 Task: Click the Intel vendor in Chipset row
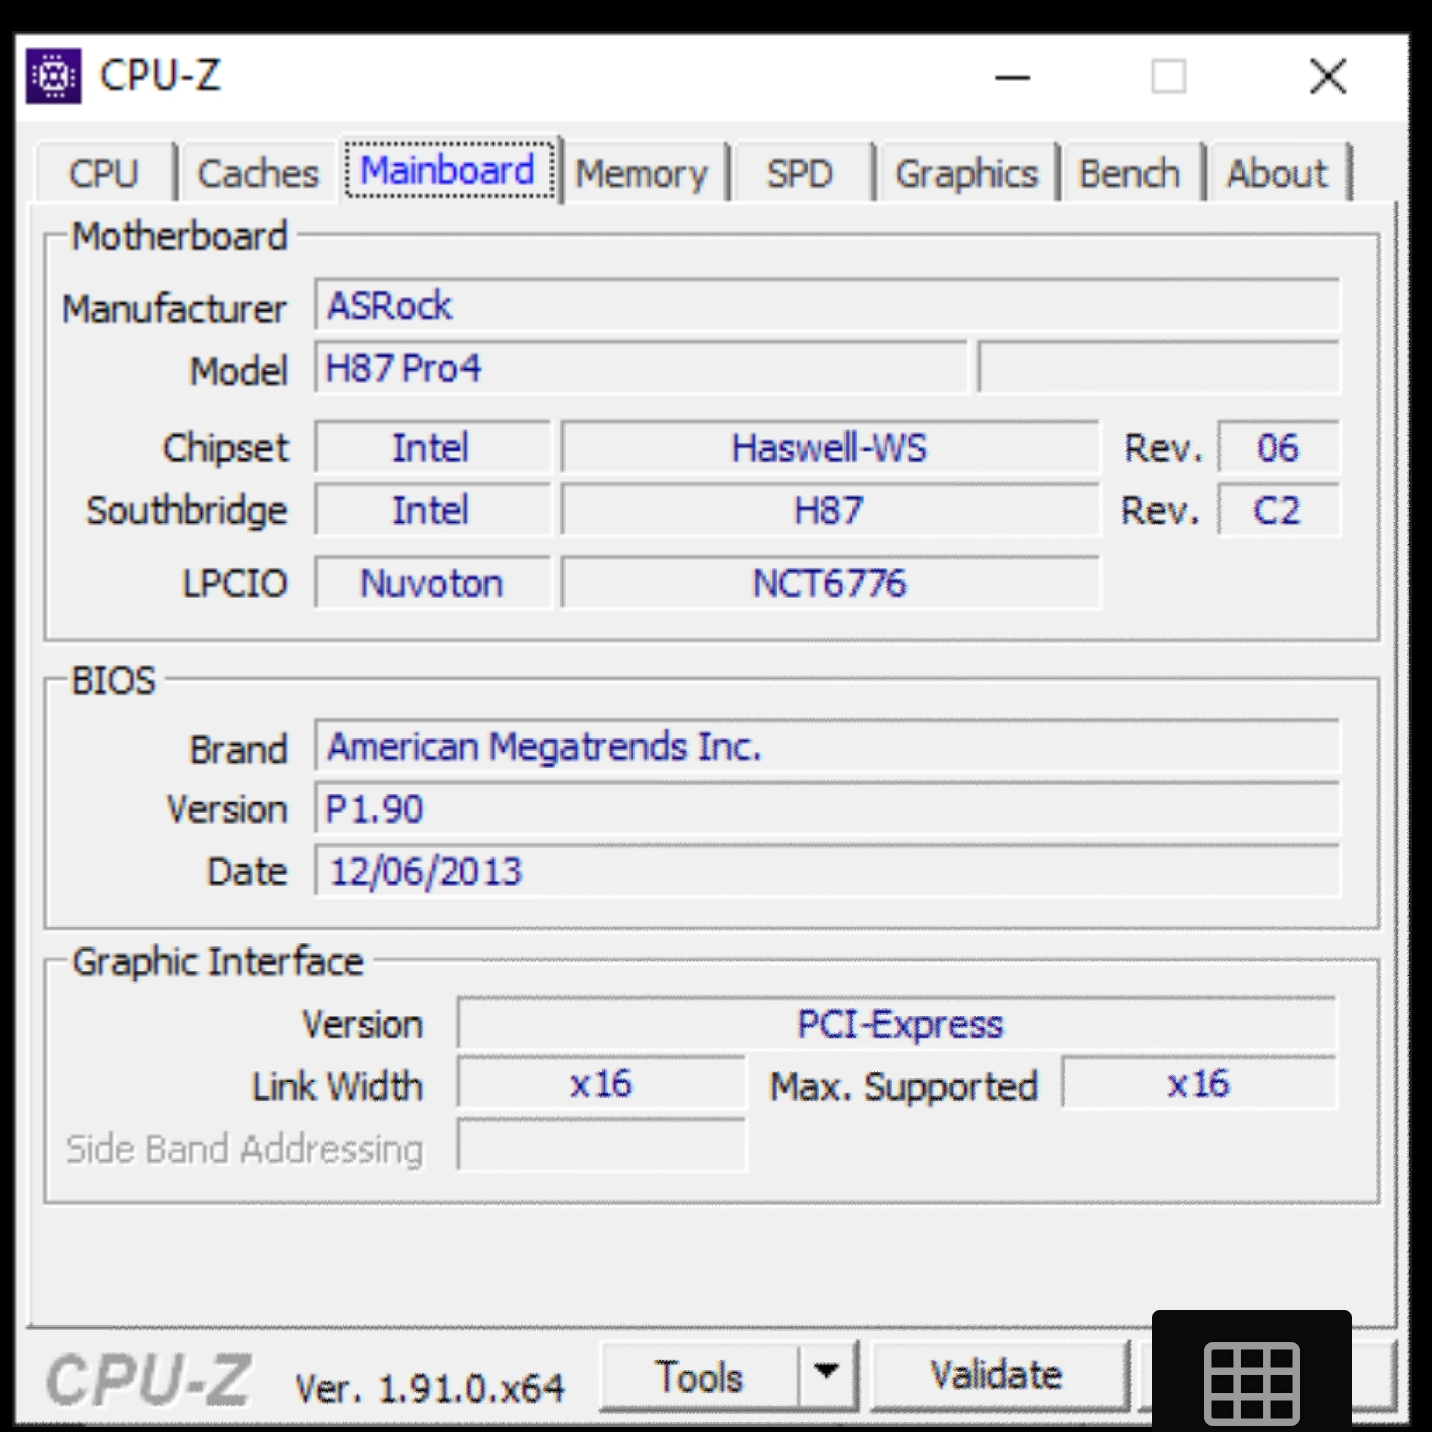(x=432, y=447)
